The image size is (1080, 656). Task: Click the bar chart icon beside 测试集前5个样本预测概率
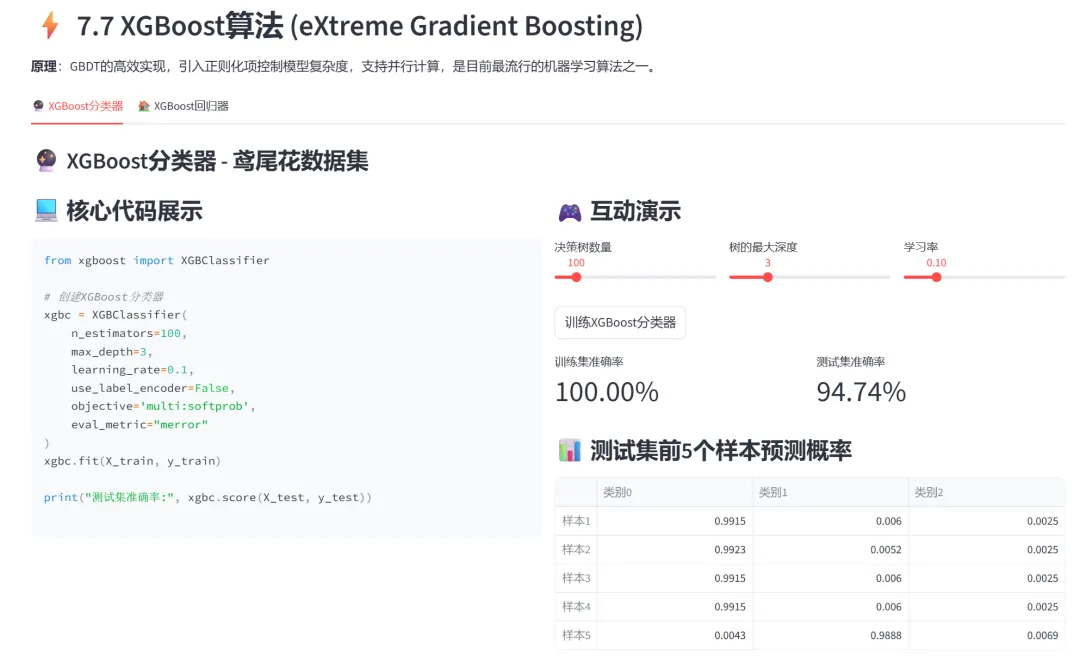click(570, 451)
